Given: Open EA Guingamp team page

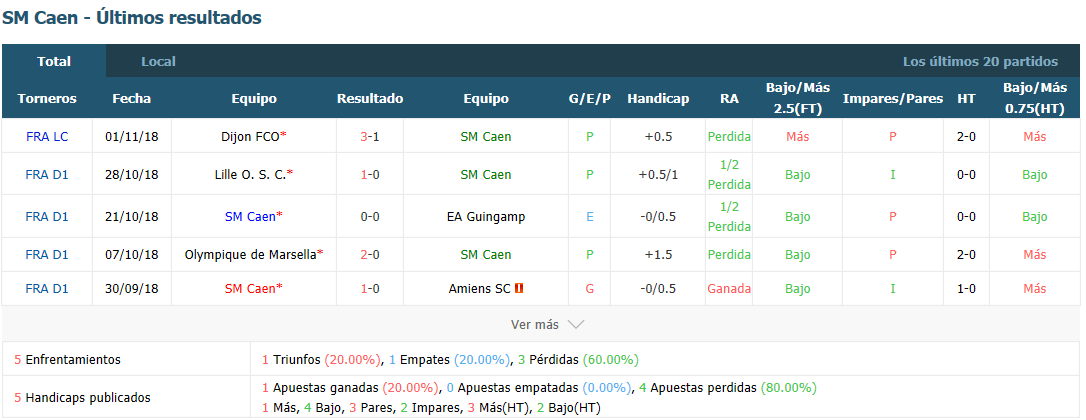Looking at the screenshot, I should coord(486,216).
